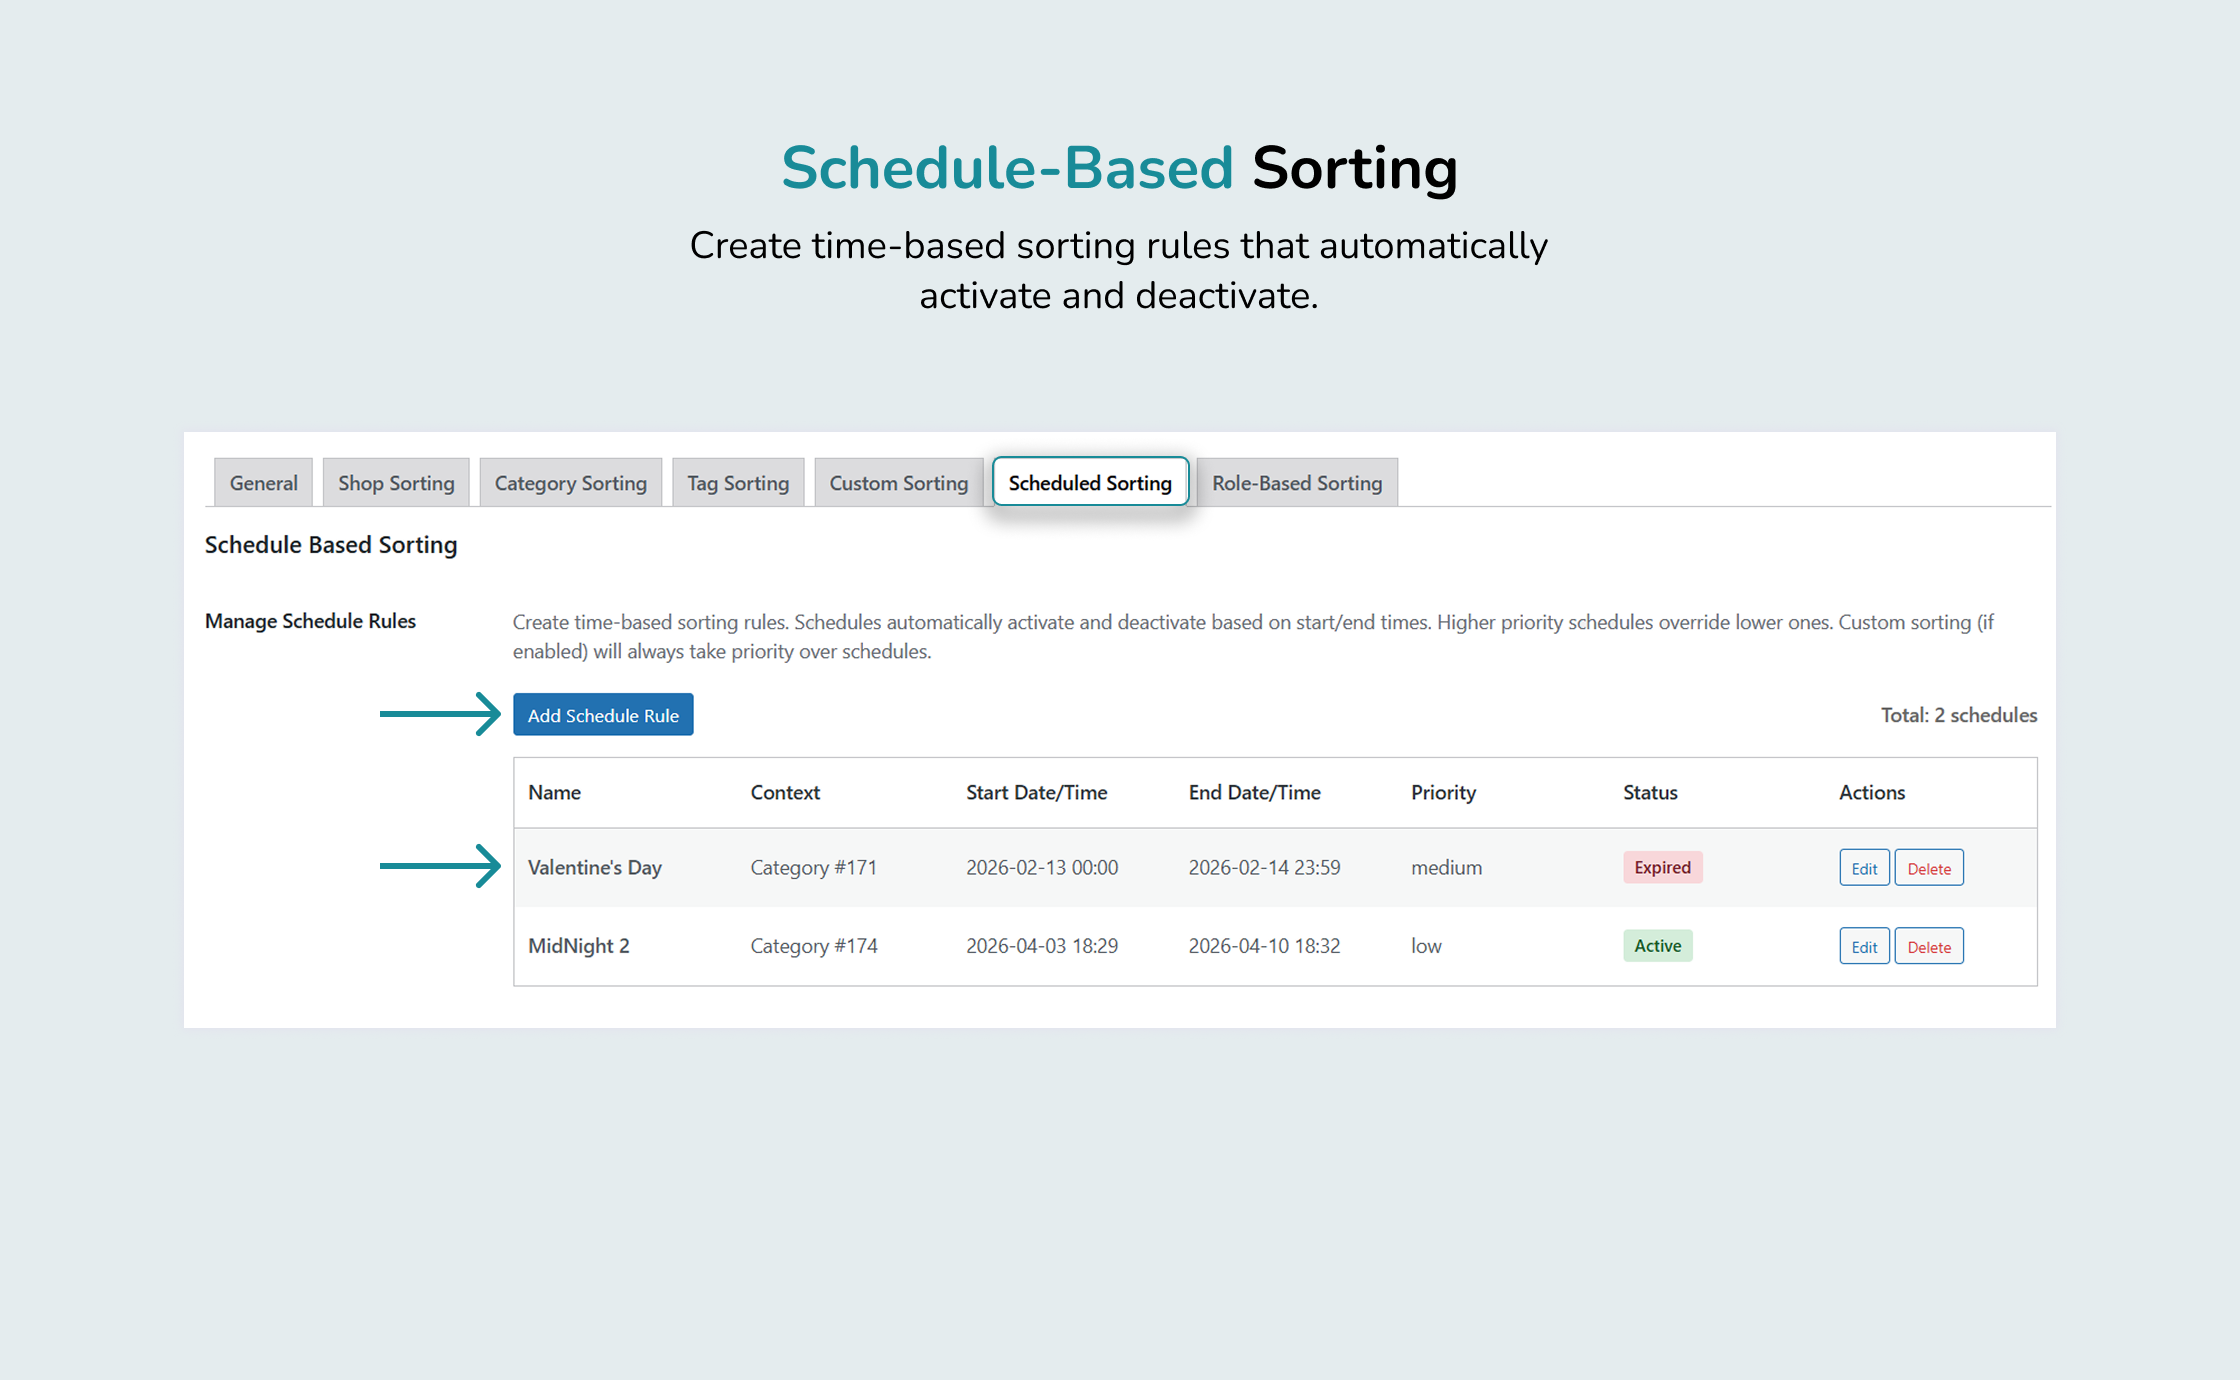Image resolution: width=2240 pixels, height=1380 pixels.
Task: Click the Context column header
Action: 785,792
